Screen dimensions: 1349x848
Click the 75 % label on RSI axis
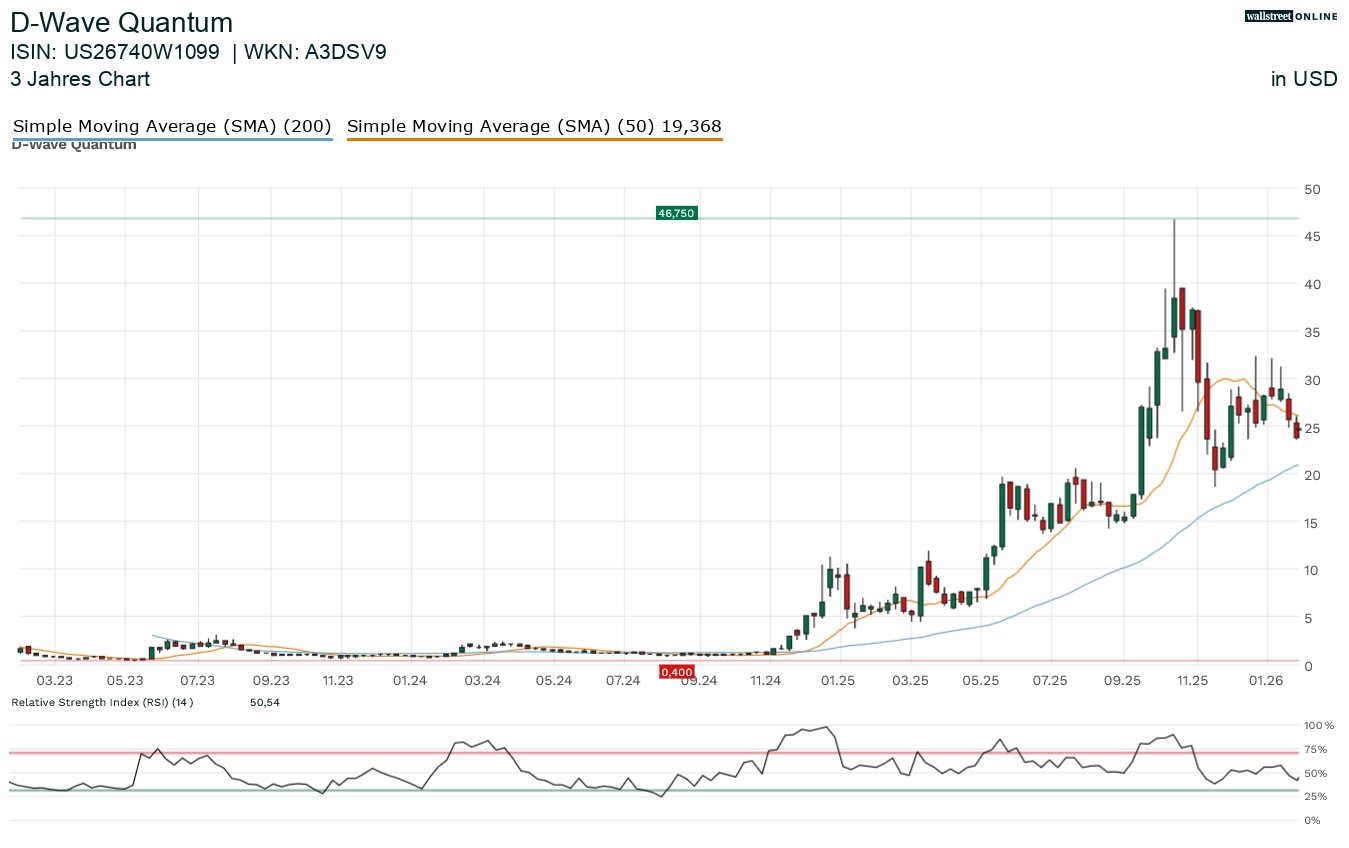point(1315,750)
